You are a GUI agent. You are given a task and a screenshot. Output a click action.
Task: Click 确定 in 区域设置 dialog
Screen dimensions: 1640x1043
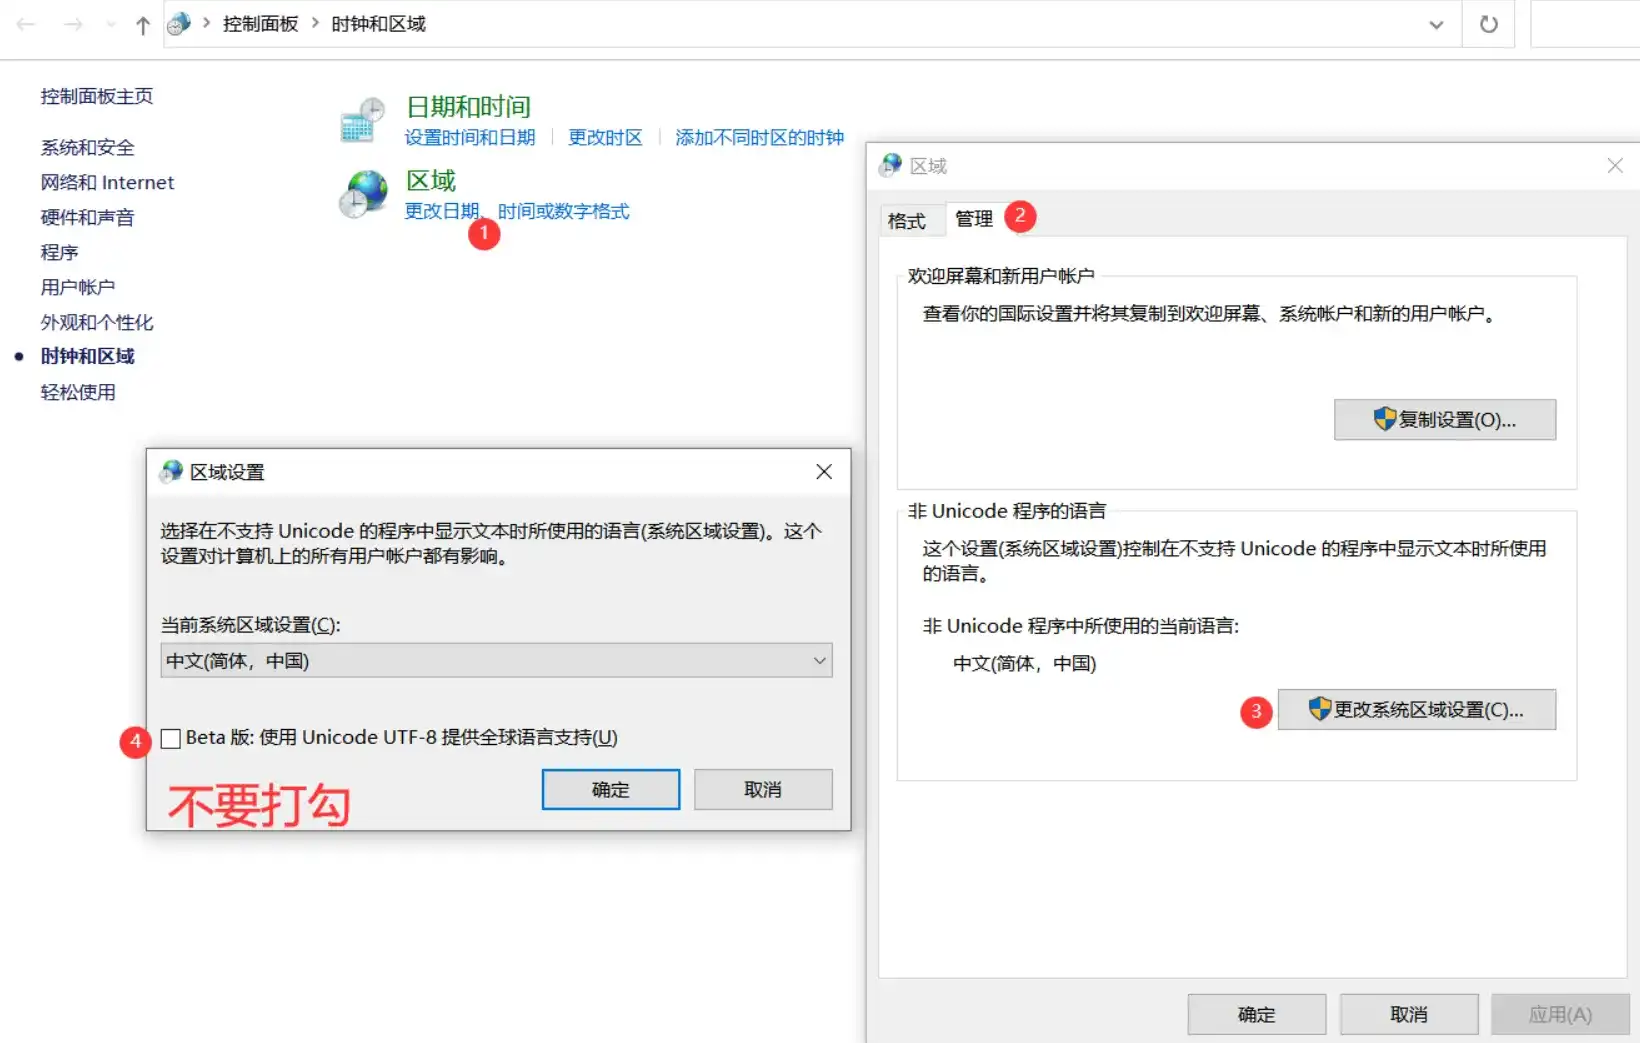pos(610,789)
